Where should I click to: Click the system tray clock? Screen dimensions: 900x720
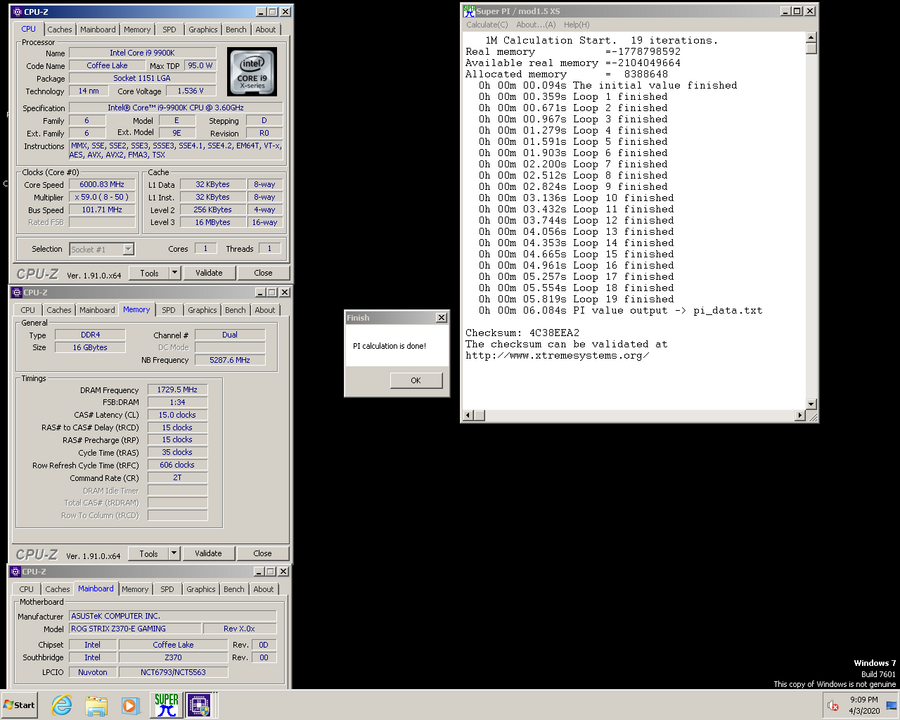(x=864, y=705)
